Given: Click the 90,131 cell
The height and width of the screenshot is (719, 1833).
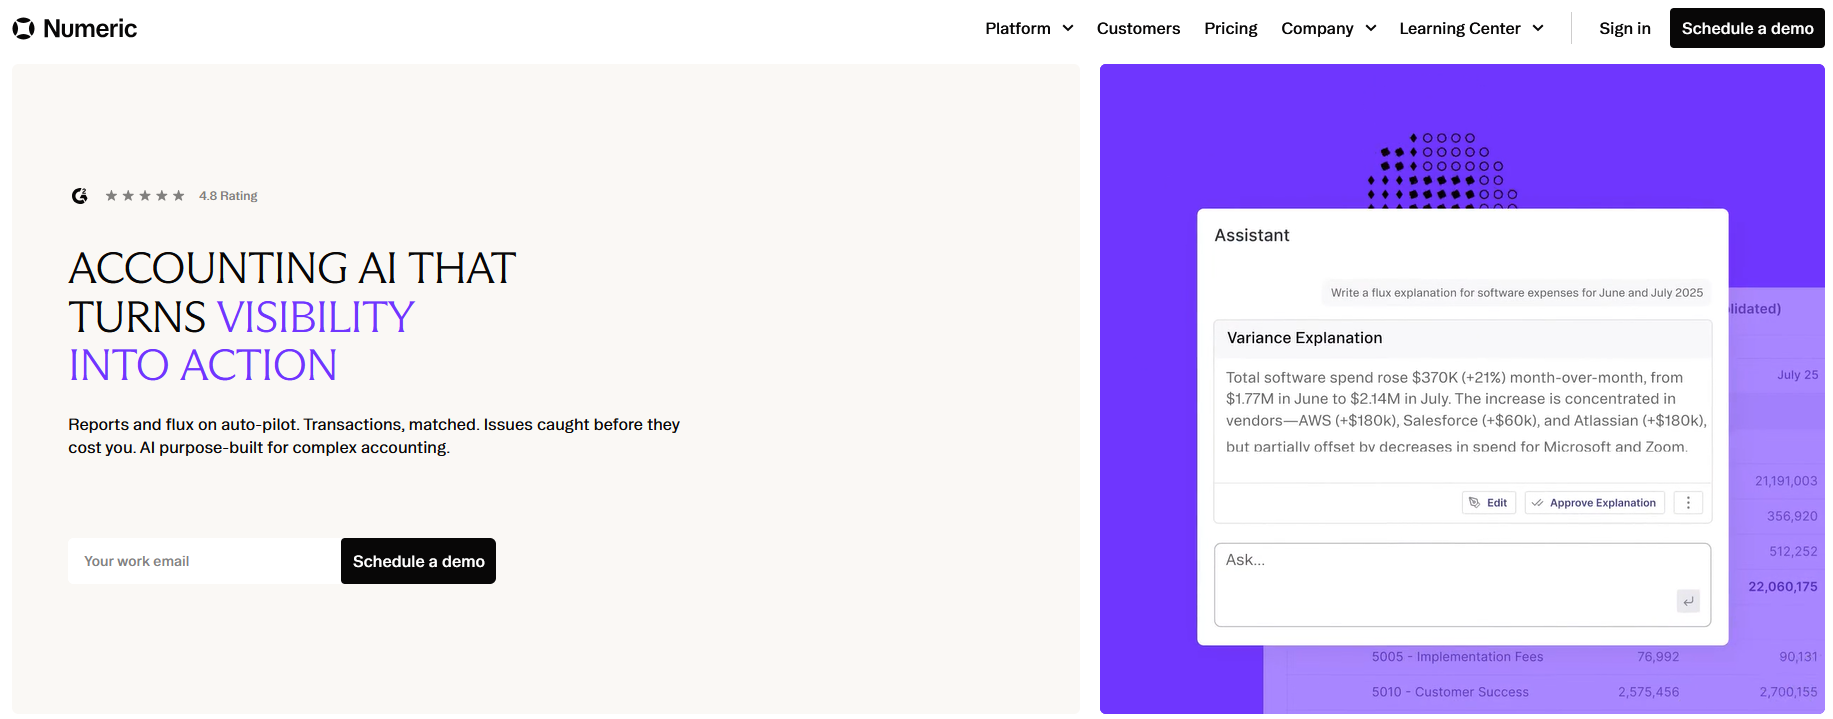Looking at the screenshot, I should click(1798, 657).
